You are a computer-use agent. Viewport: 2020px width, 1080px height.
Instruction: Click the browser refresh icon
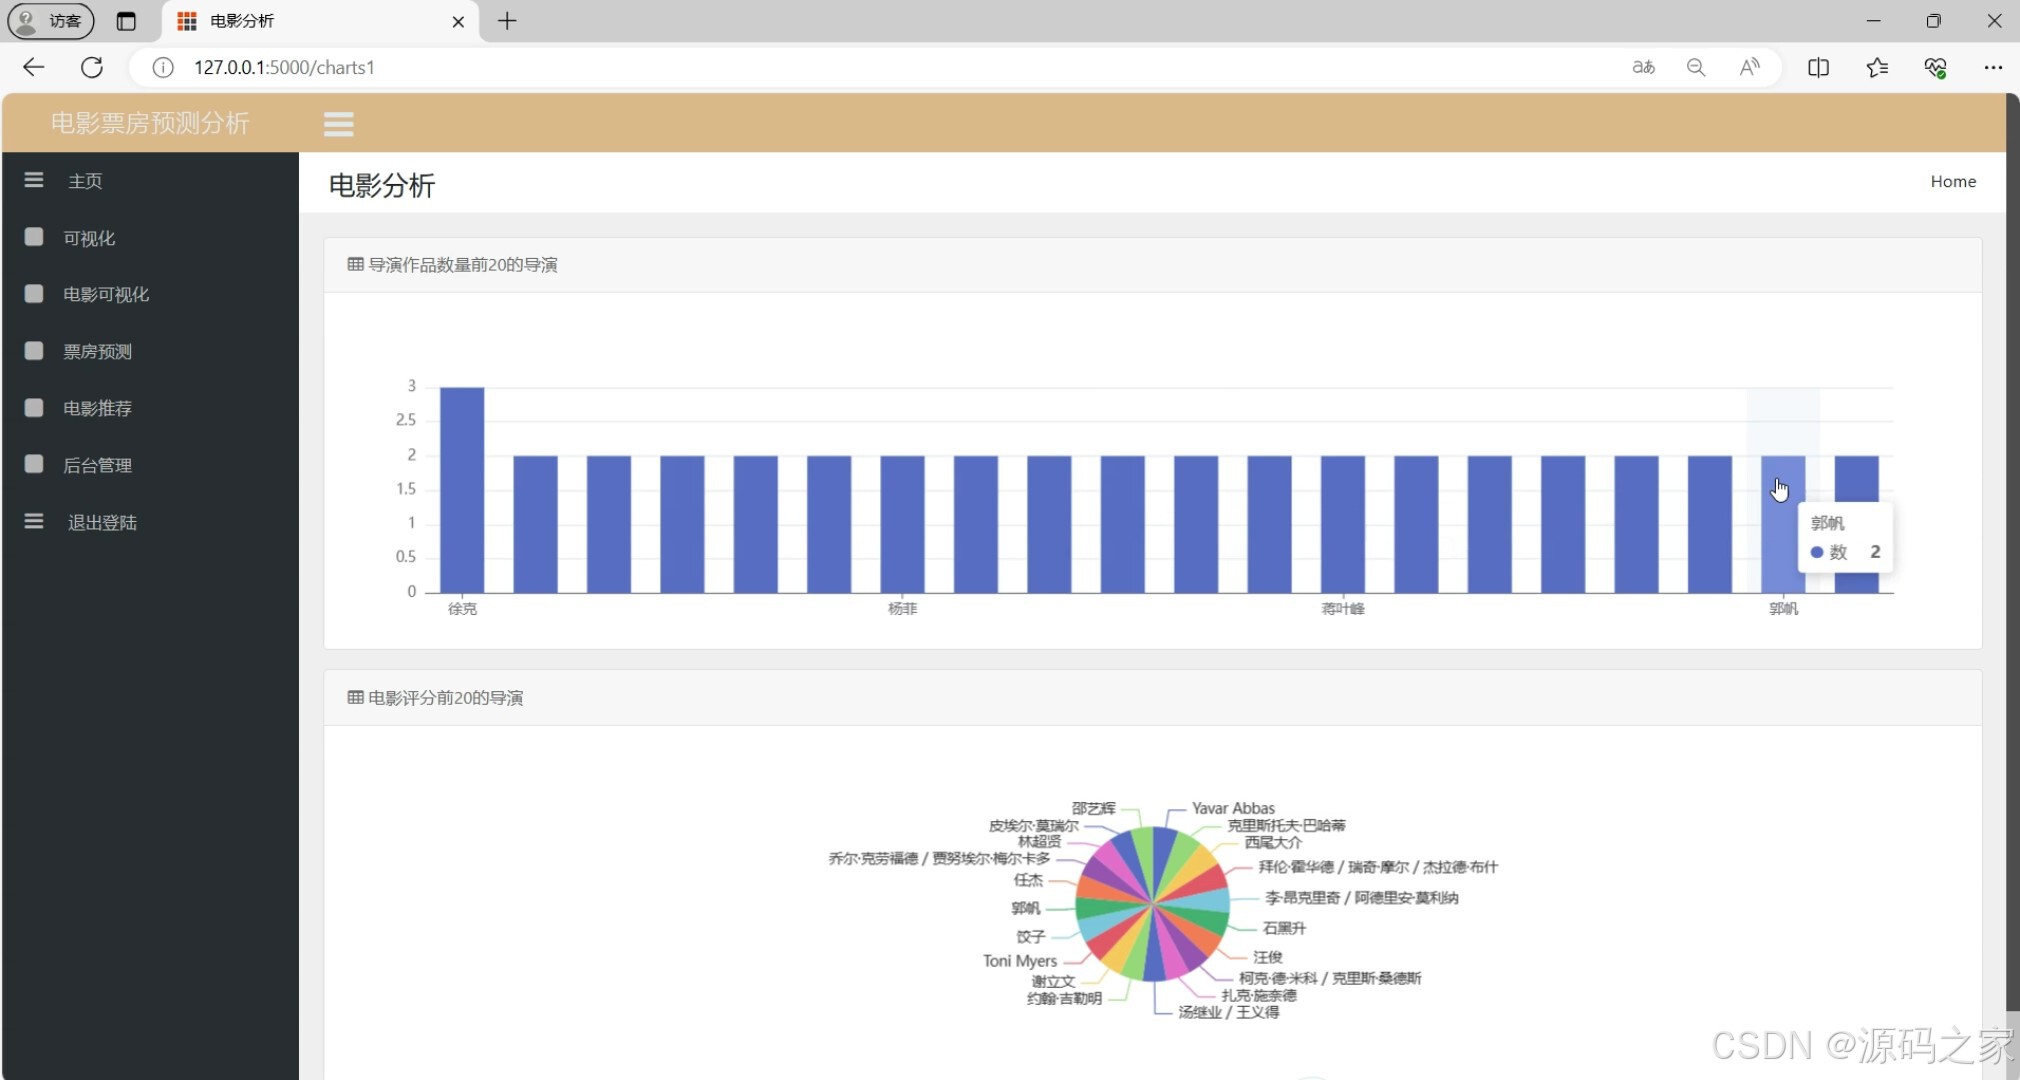92,67
